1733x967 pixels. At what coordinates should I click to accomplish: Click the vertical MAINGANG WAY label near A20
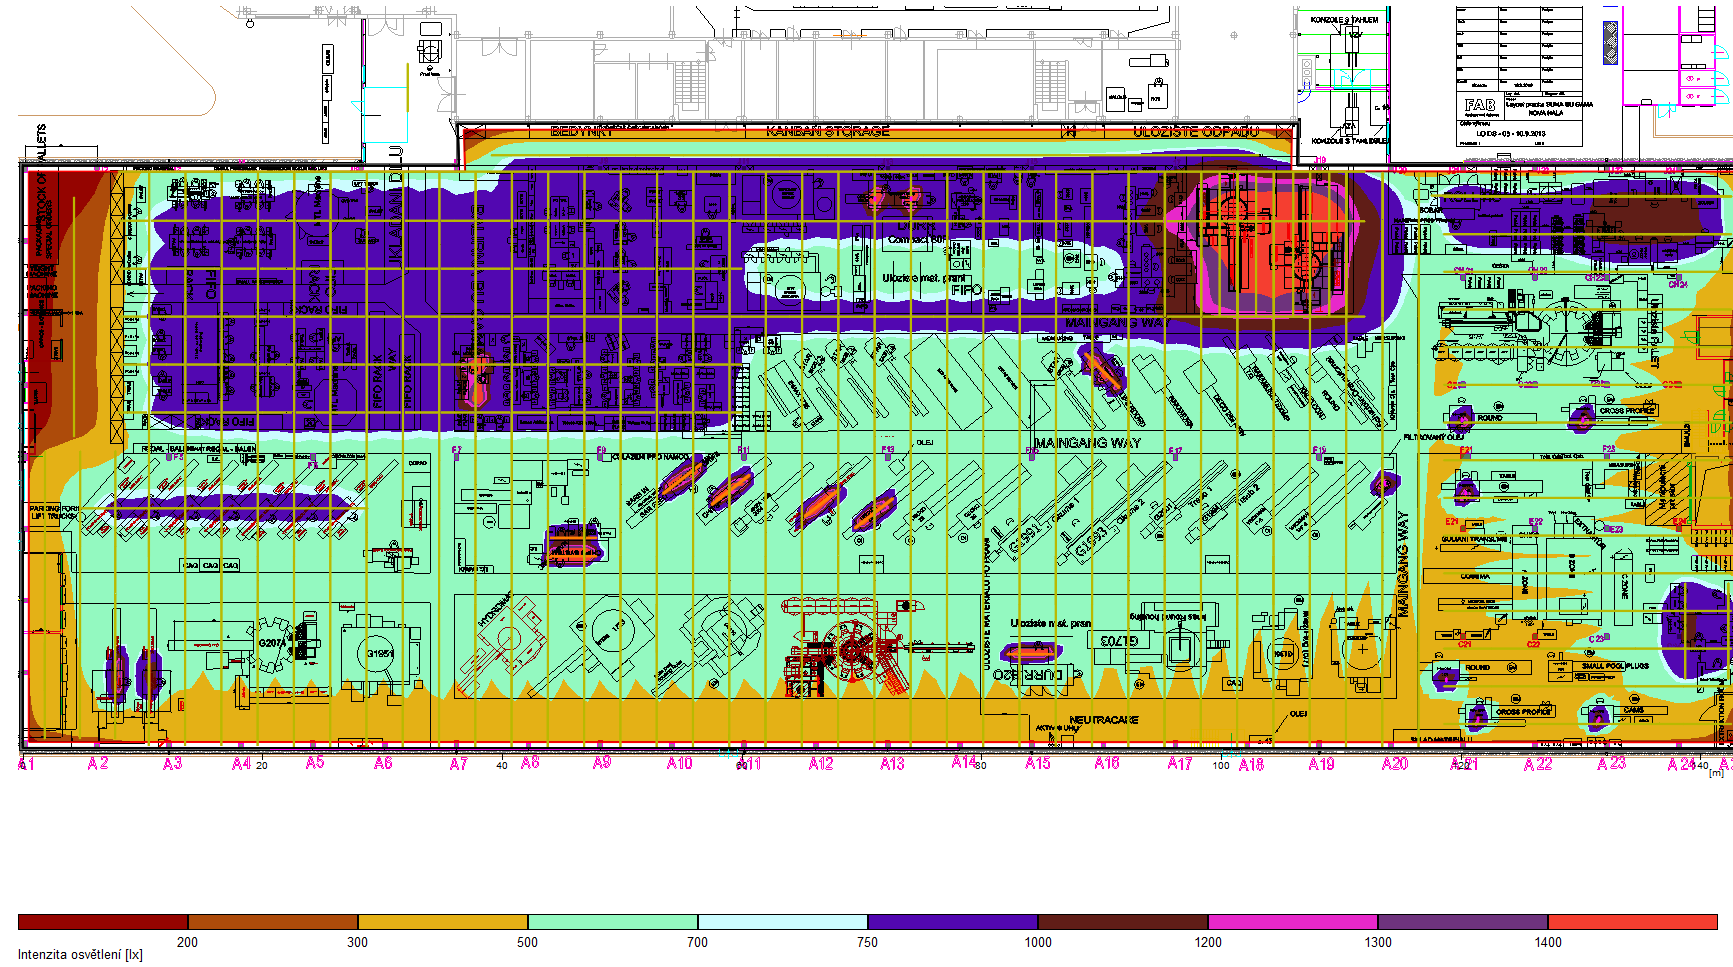click(1402, 565)
